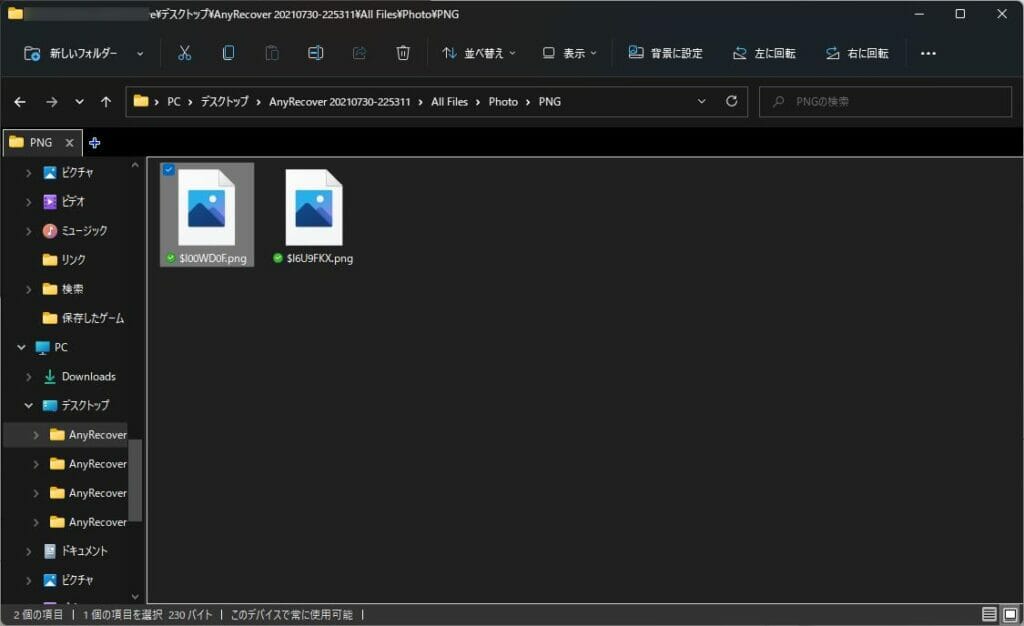Open address bar history dropdown

click(x=701, y=101)
